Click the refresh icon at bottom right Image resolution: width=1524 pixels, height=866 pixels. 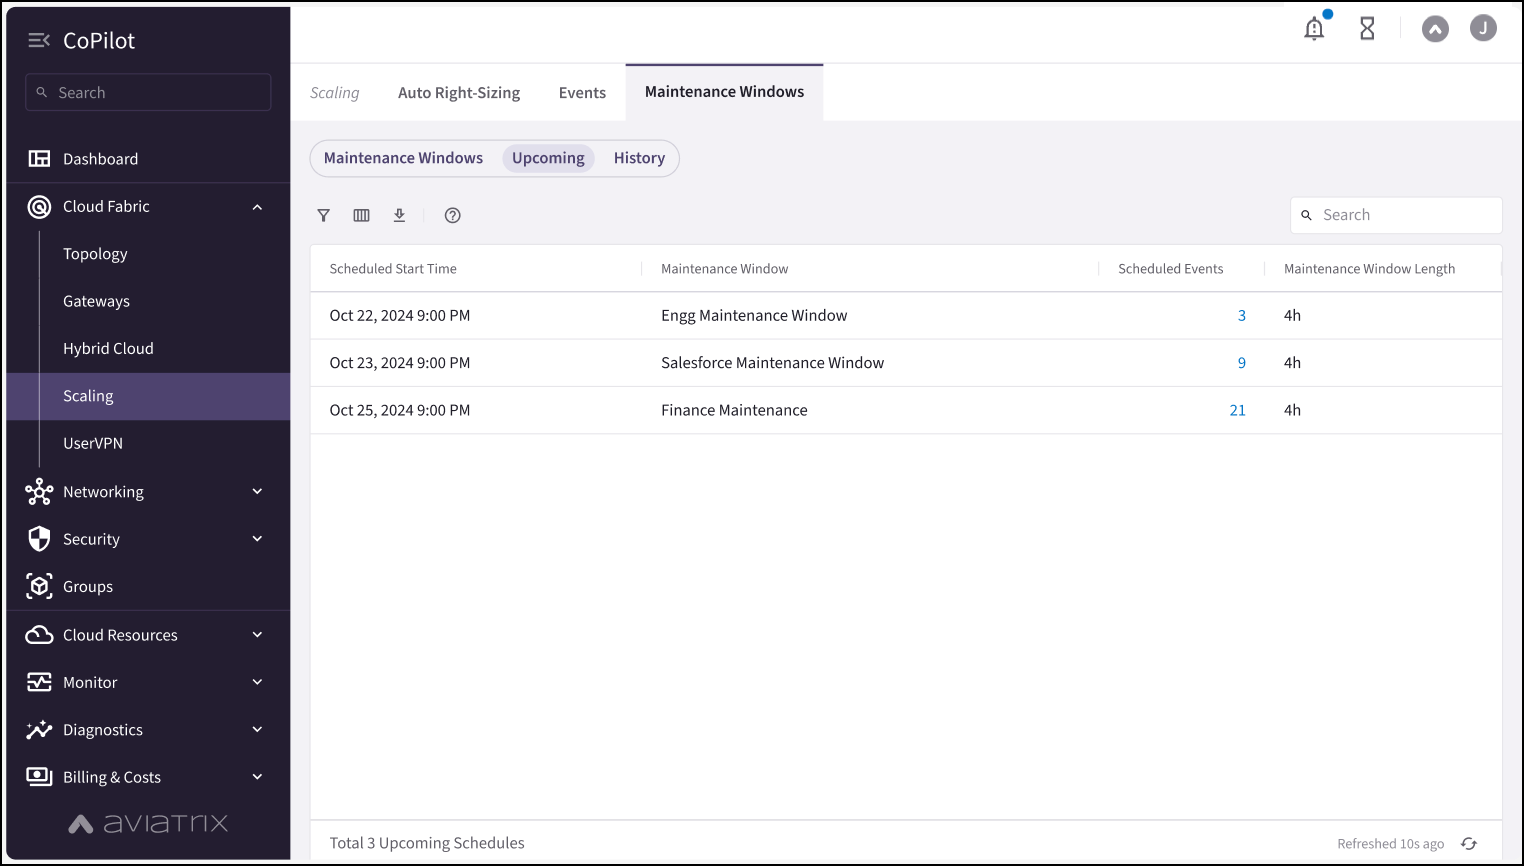(1469, 844)
